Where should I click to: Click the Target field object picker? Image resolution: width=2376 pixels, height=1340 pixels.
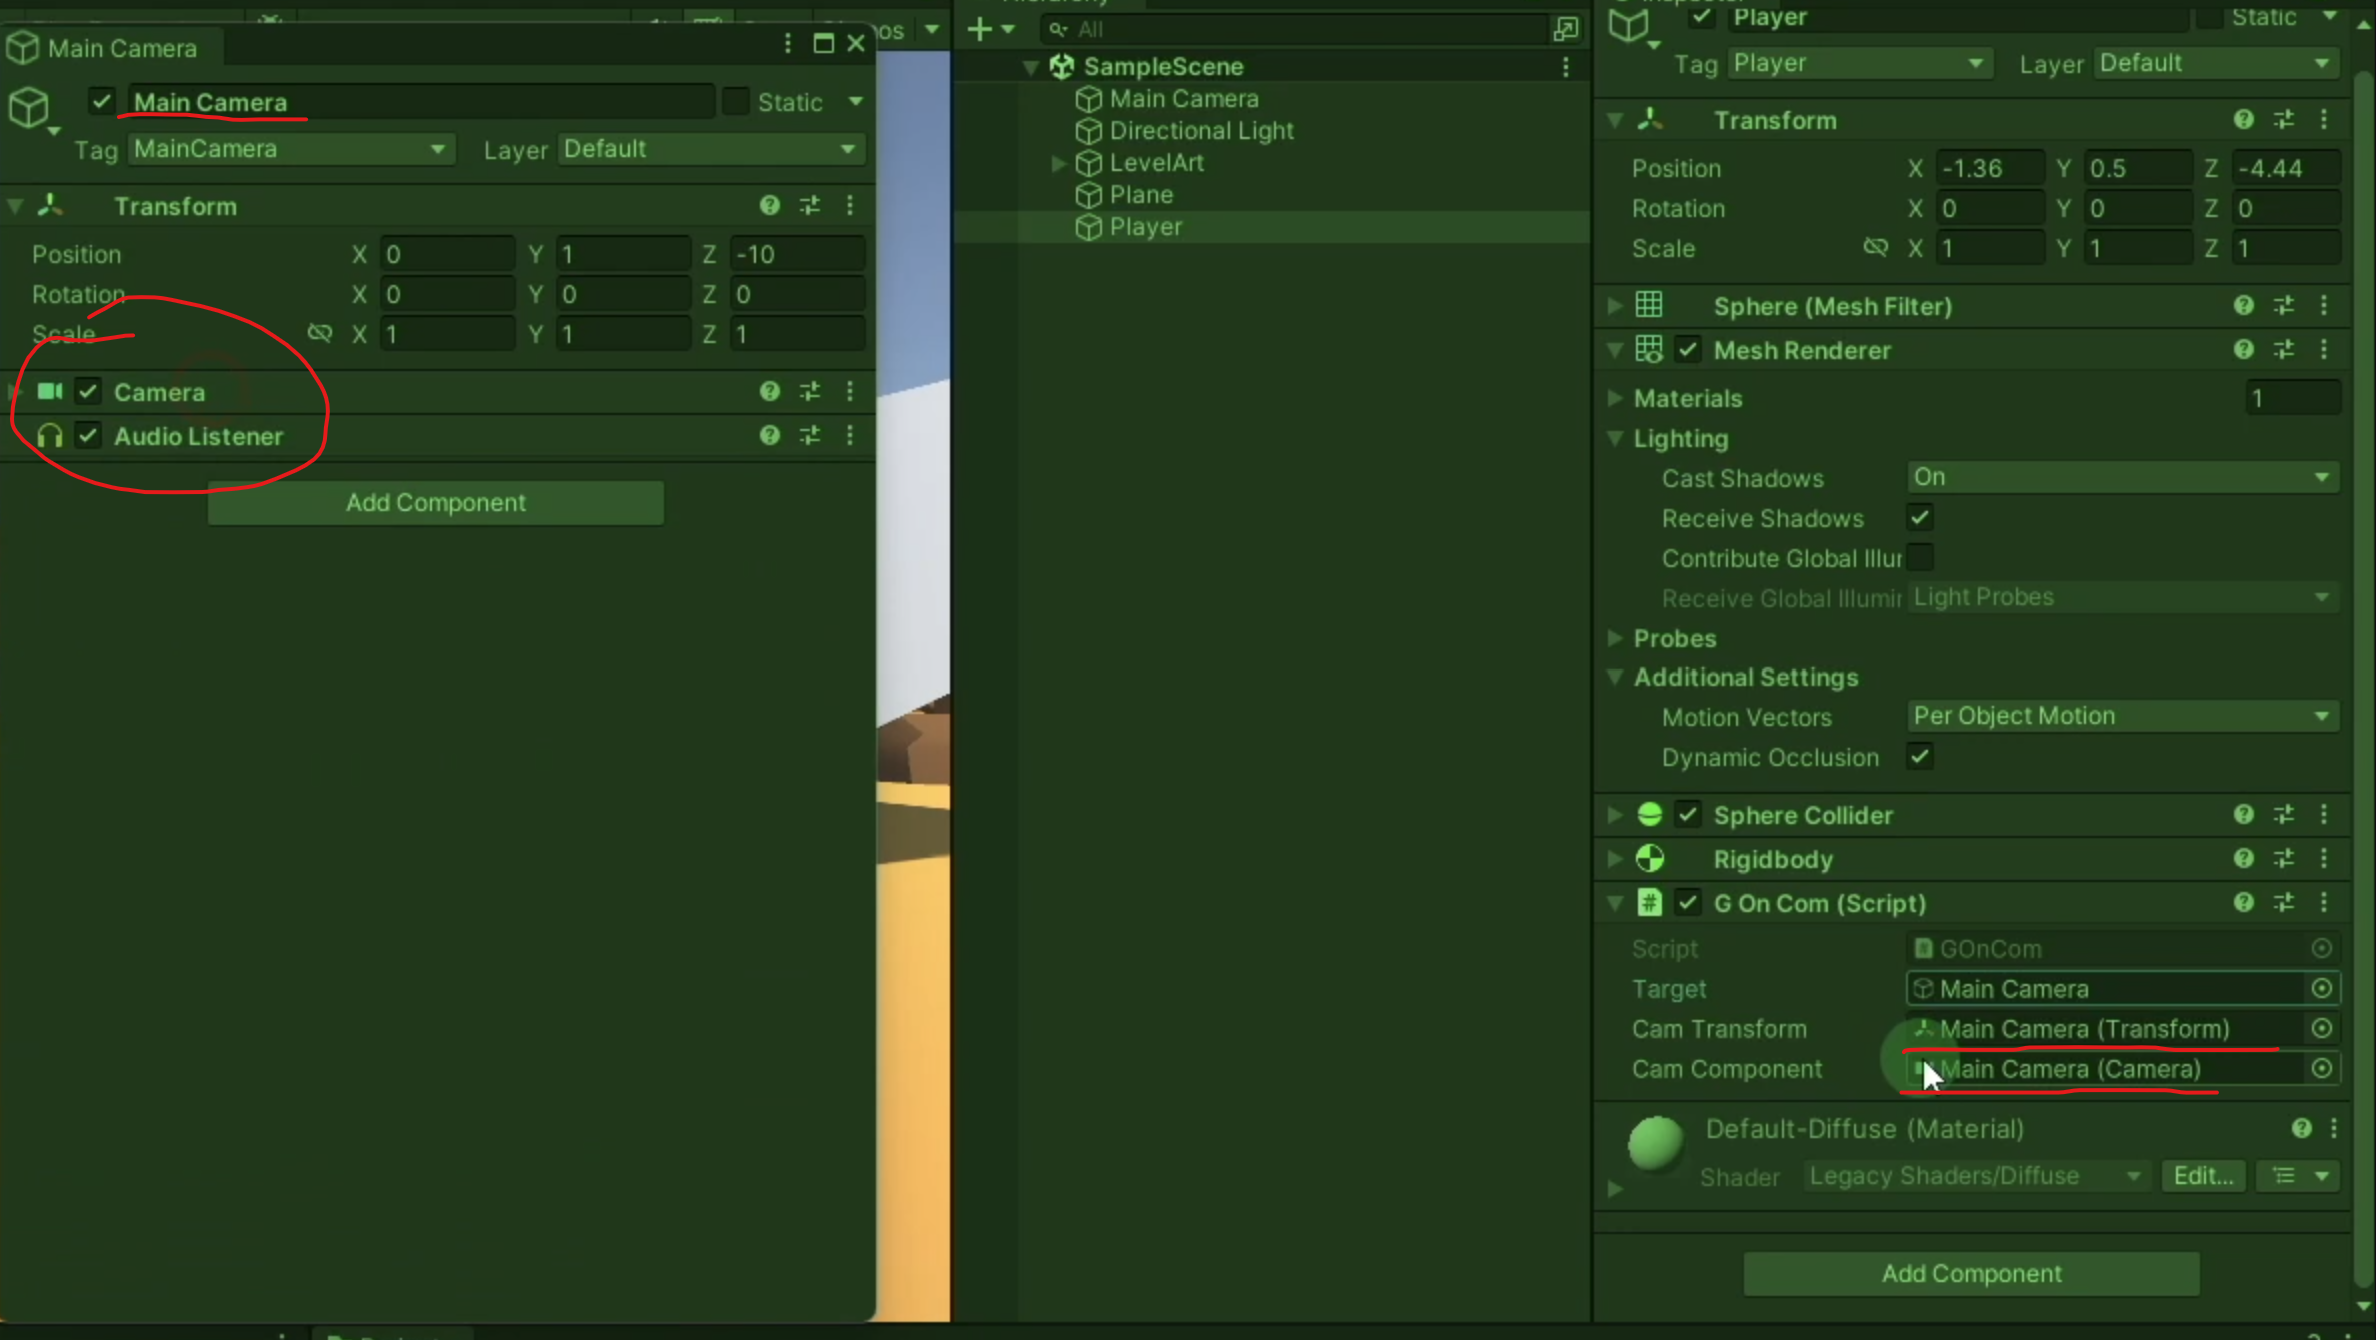[2322, 989]
